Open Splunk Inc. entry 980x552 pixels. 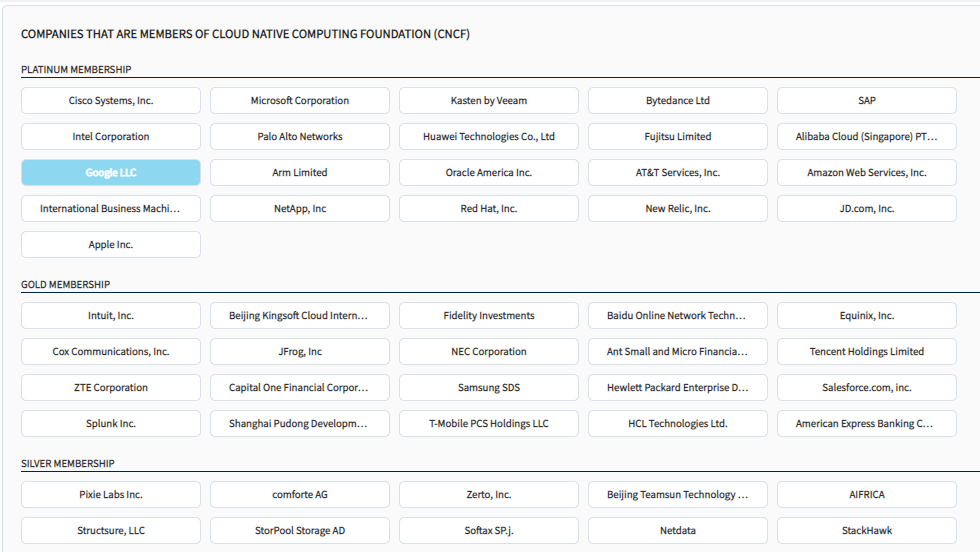[x=111, y=423]
